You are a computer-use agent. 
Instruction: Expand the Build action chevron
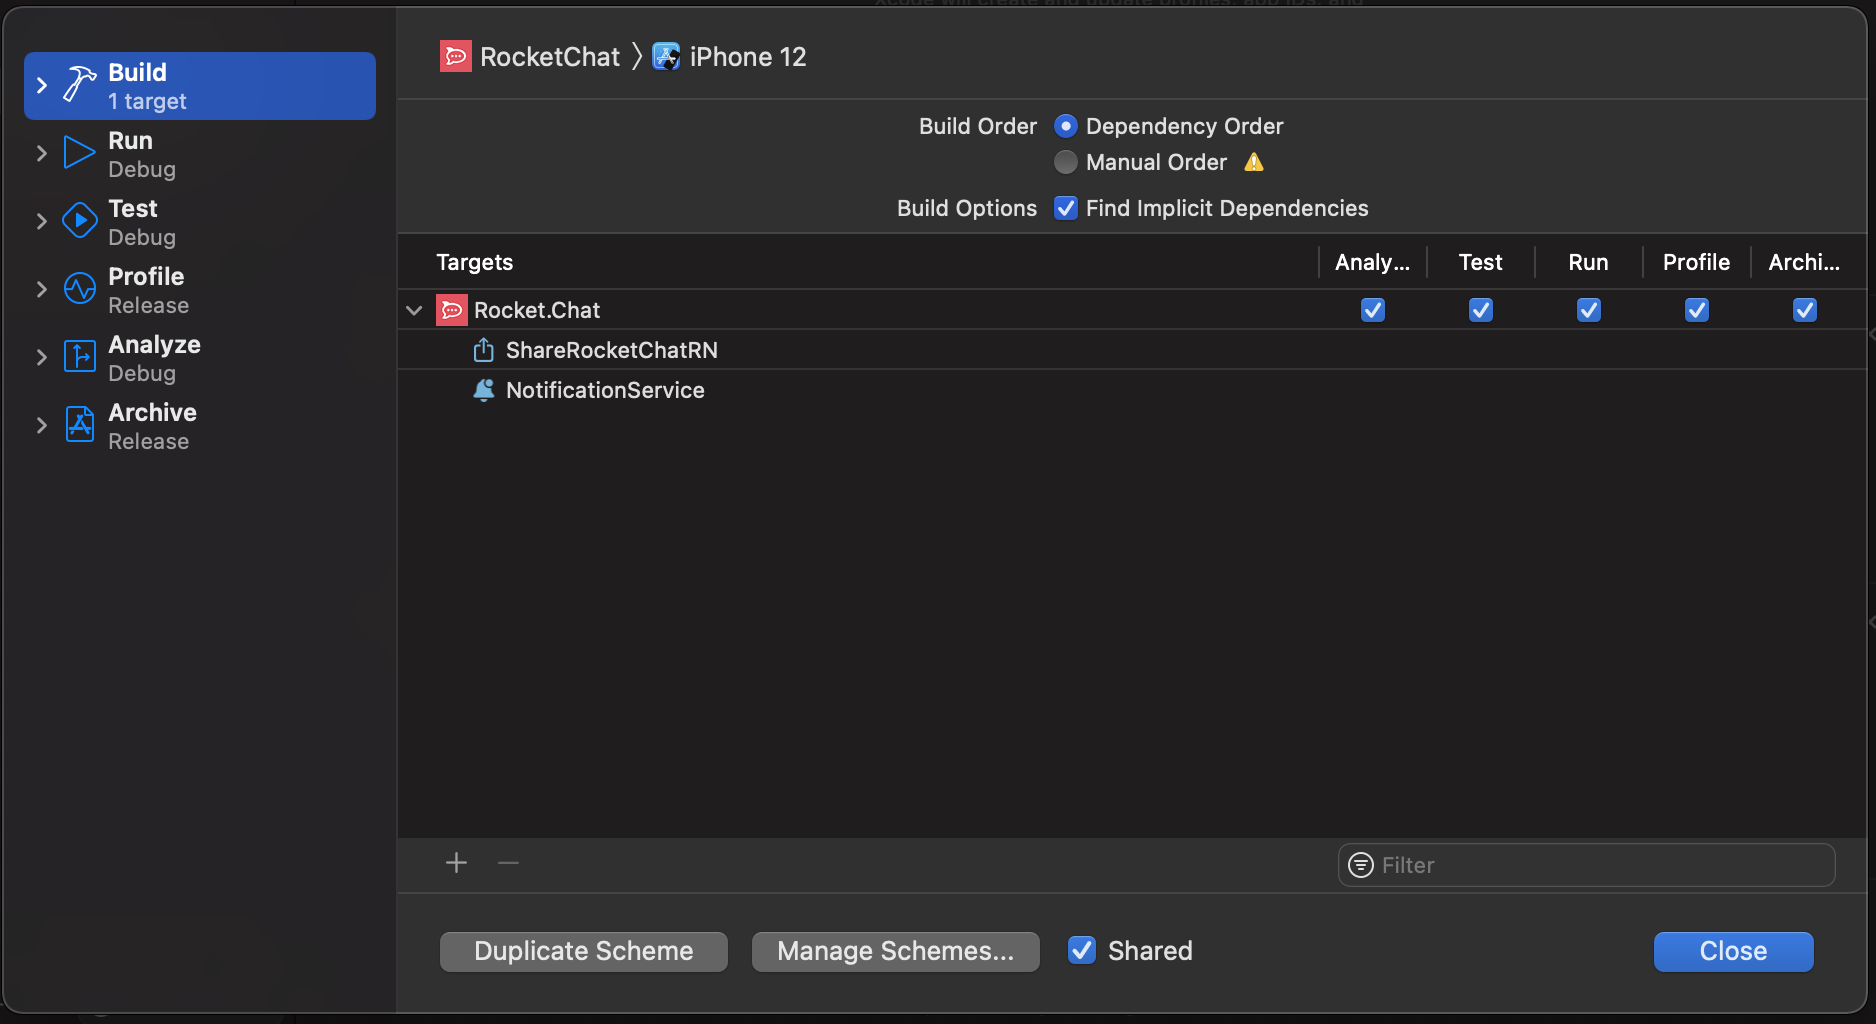41,85
